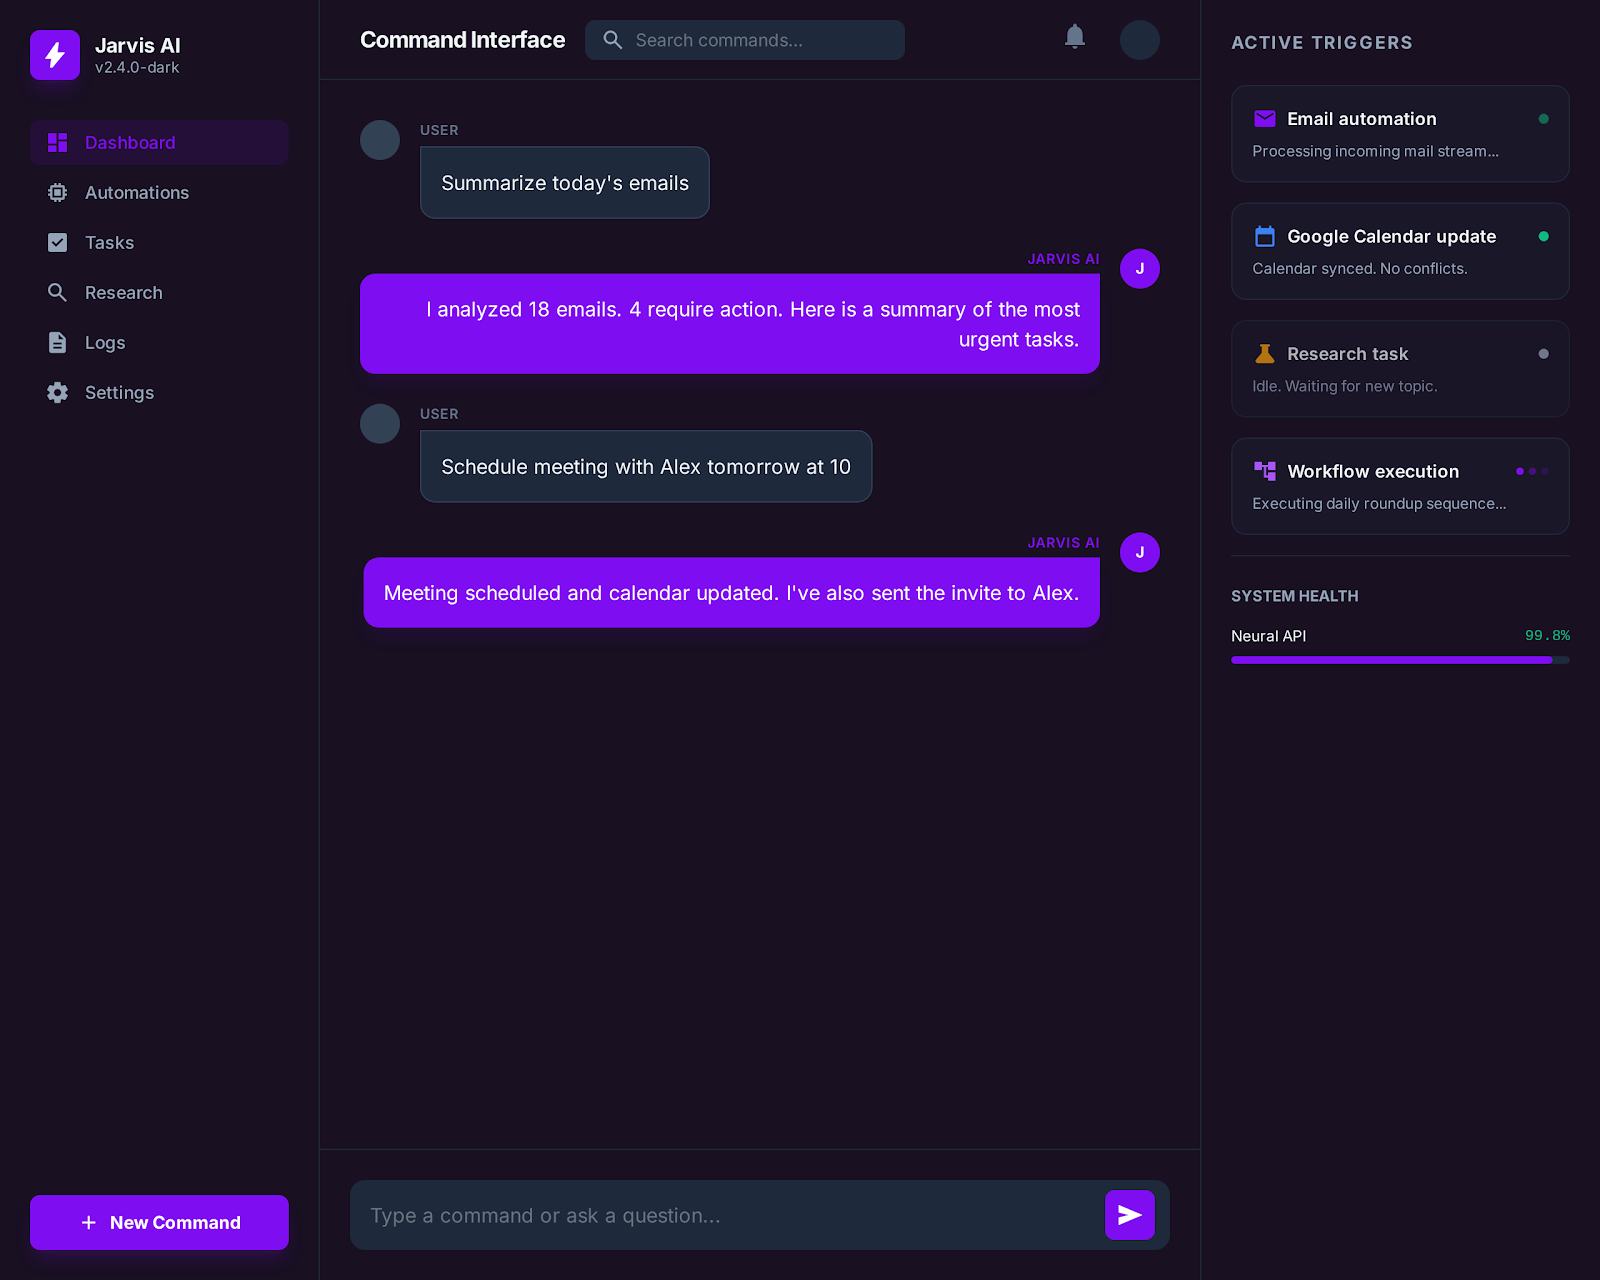Screen dimensions: 1600x1280
Task: Click the Email automation envelope icon
Action: click(x=1264, y=118)
